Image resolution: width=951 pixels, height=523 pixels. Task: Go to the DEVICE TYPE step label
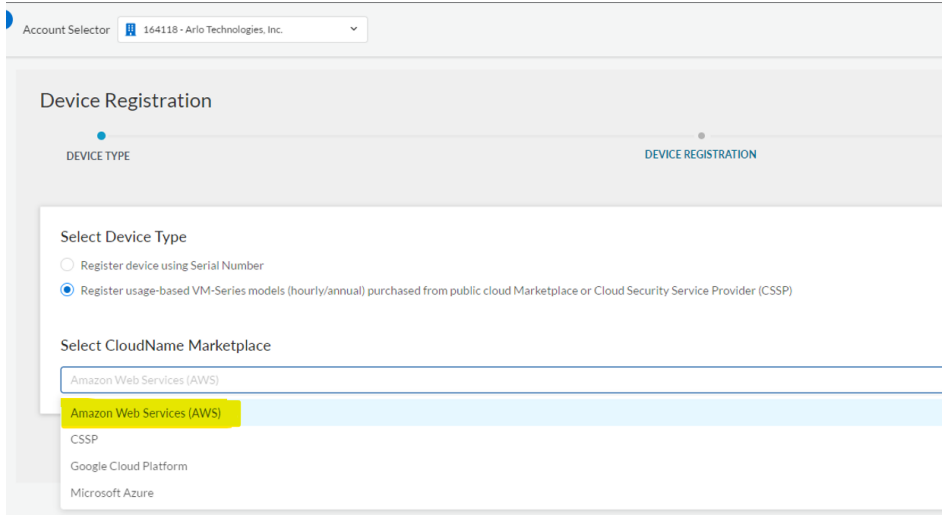tap(98, 156)
